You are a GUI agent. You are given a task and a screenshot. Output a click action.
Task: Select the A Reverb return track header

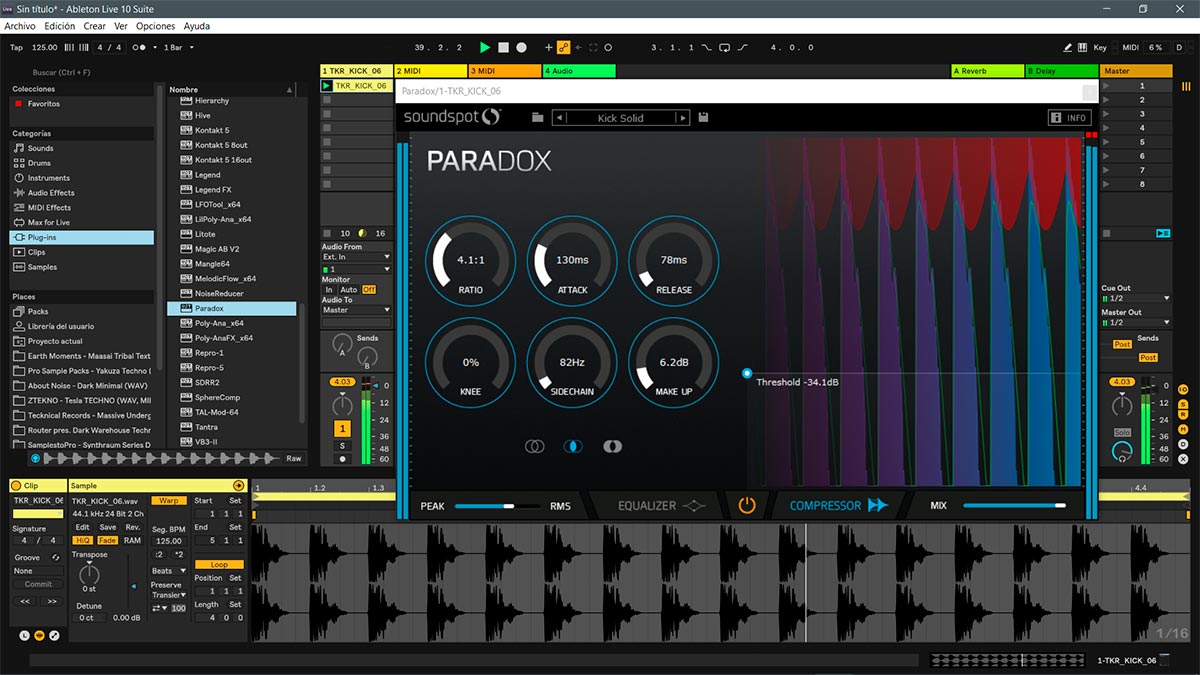987,71
